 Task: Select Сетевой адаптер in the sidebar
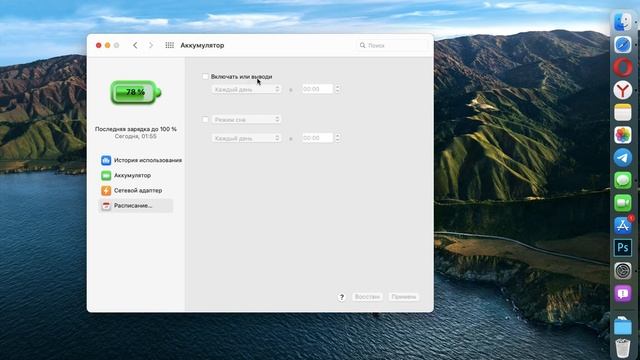pyautogui.click(x=138, y=191)
